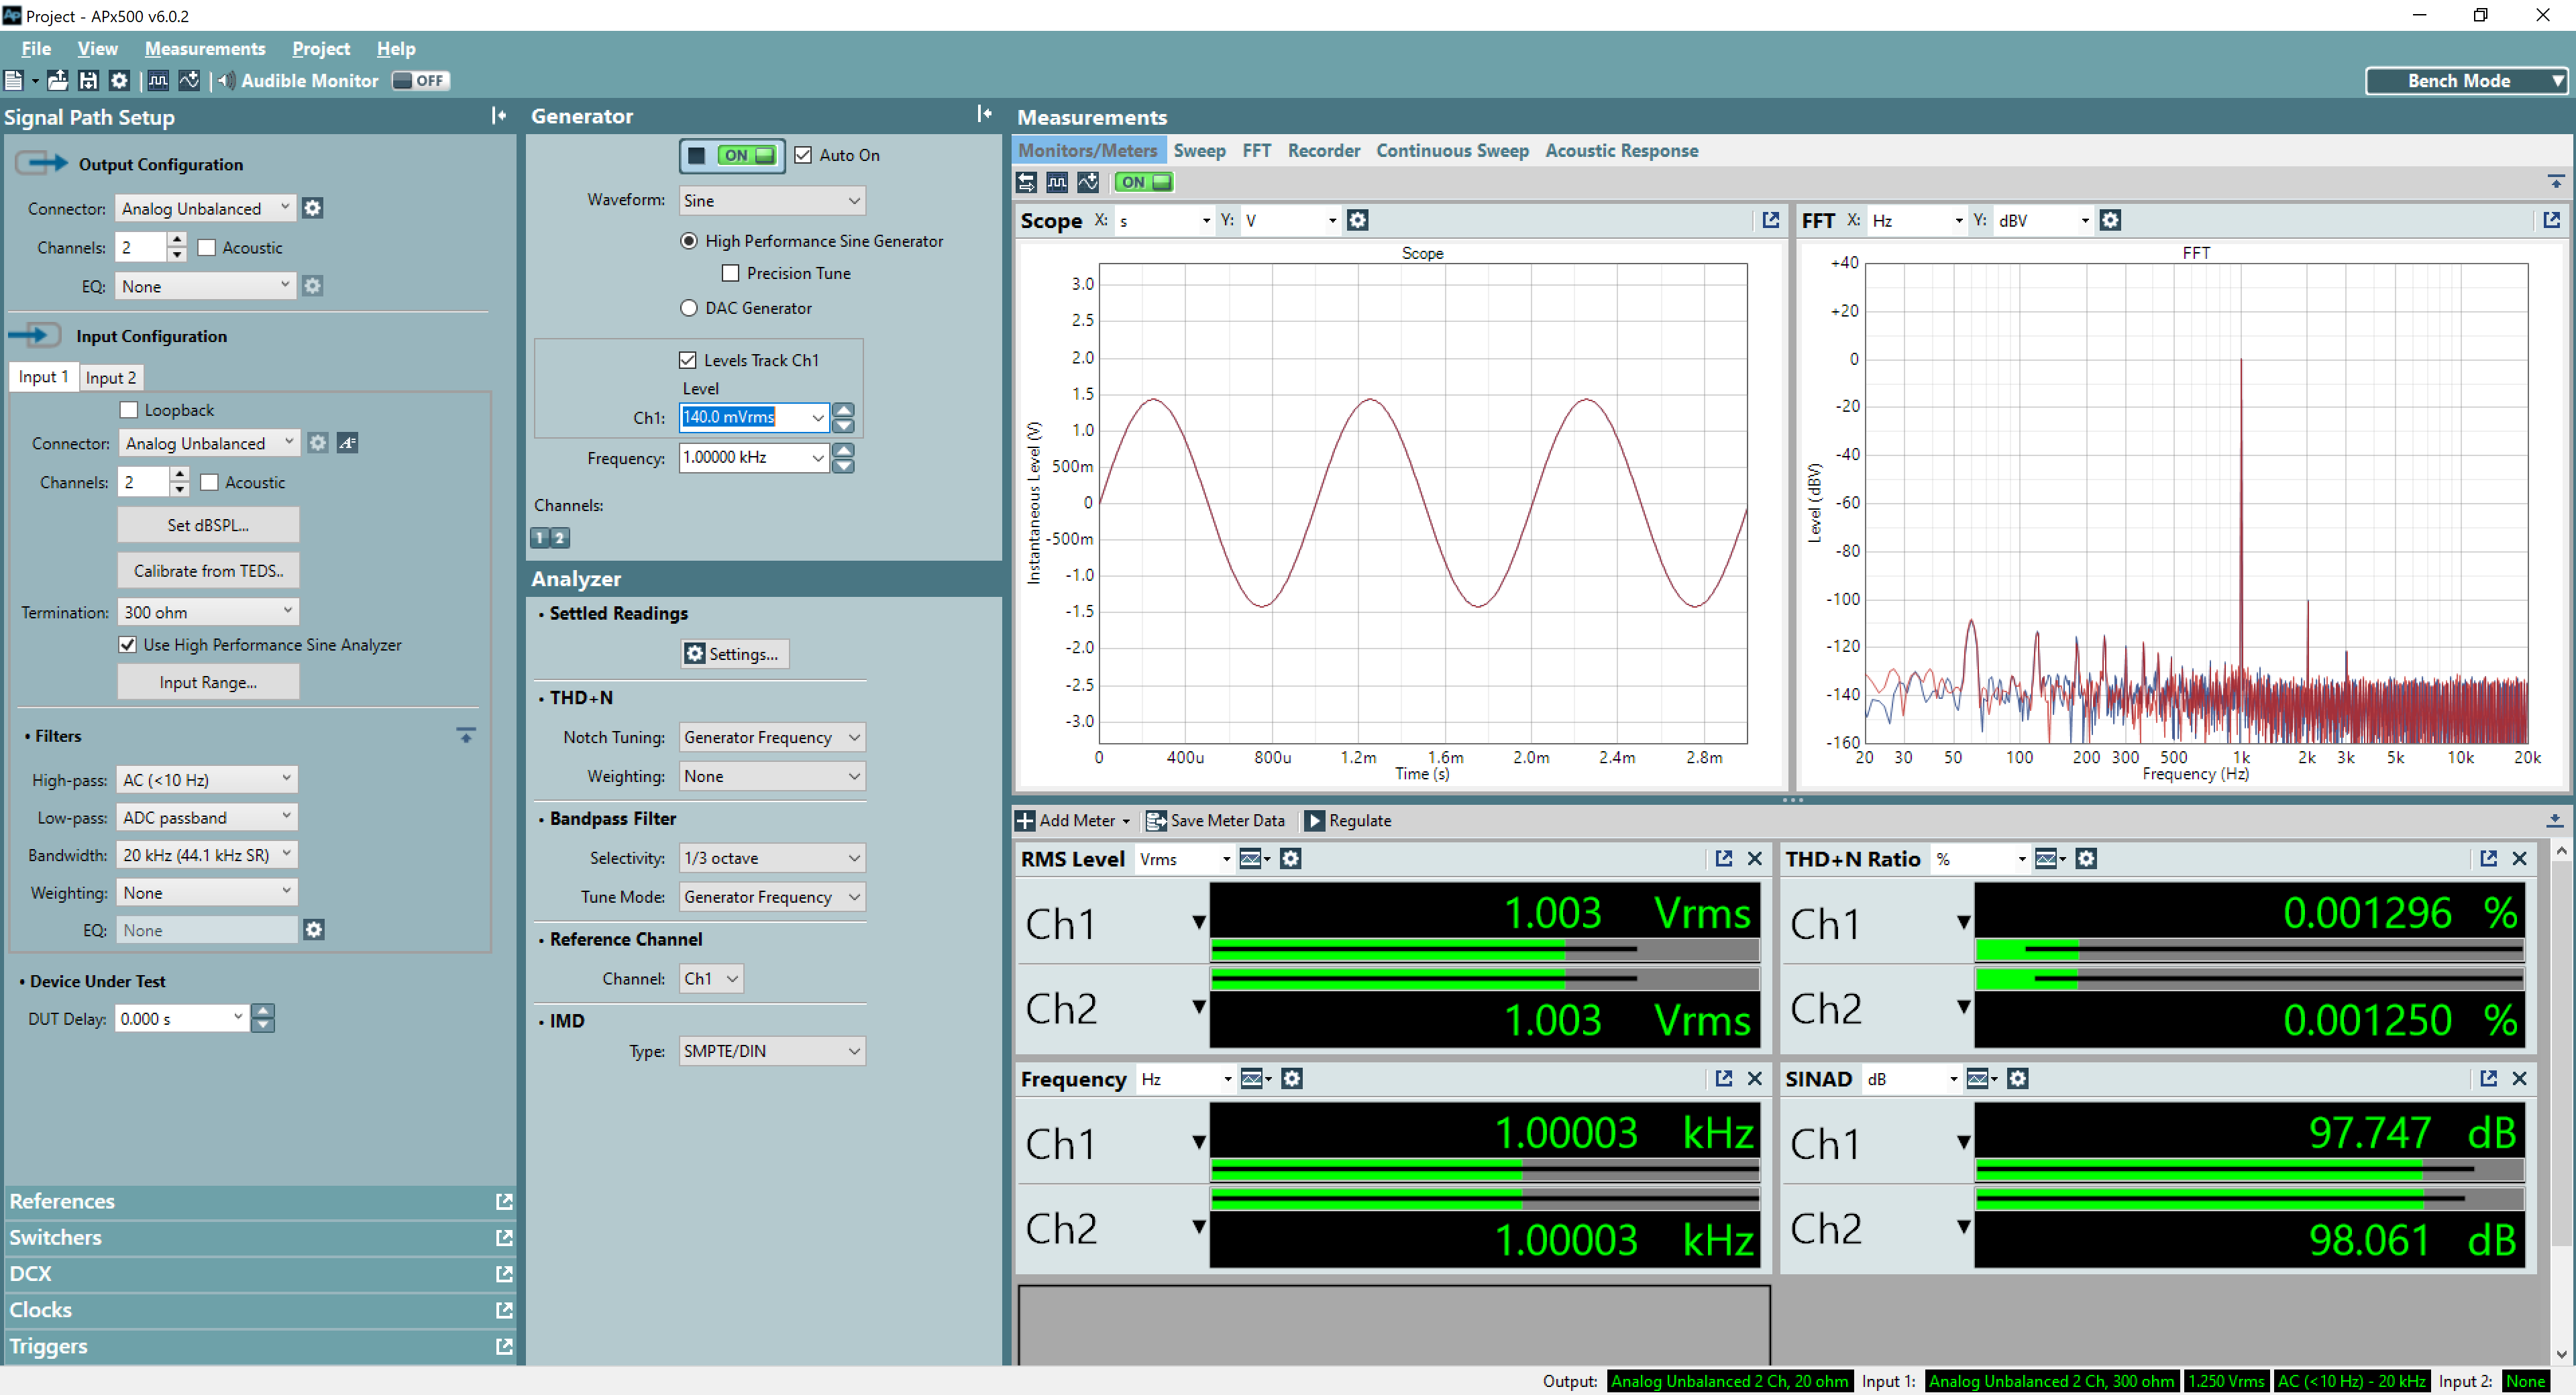Click Save Project icon in toolbar
2576x1395 pixels.
pyautogui.click(x=88, y=81)
